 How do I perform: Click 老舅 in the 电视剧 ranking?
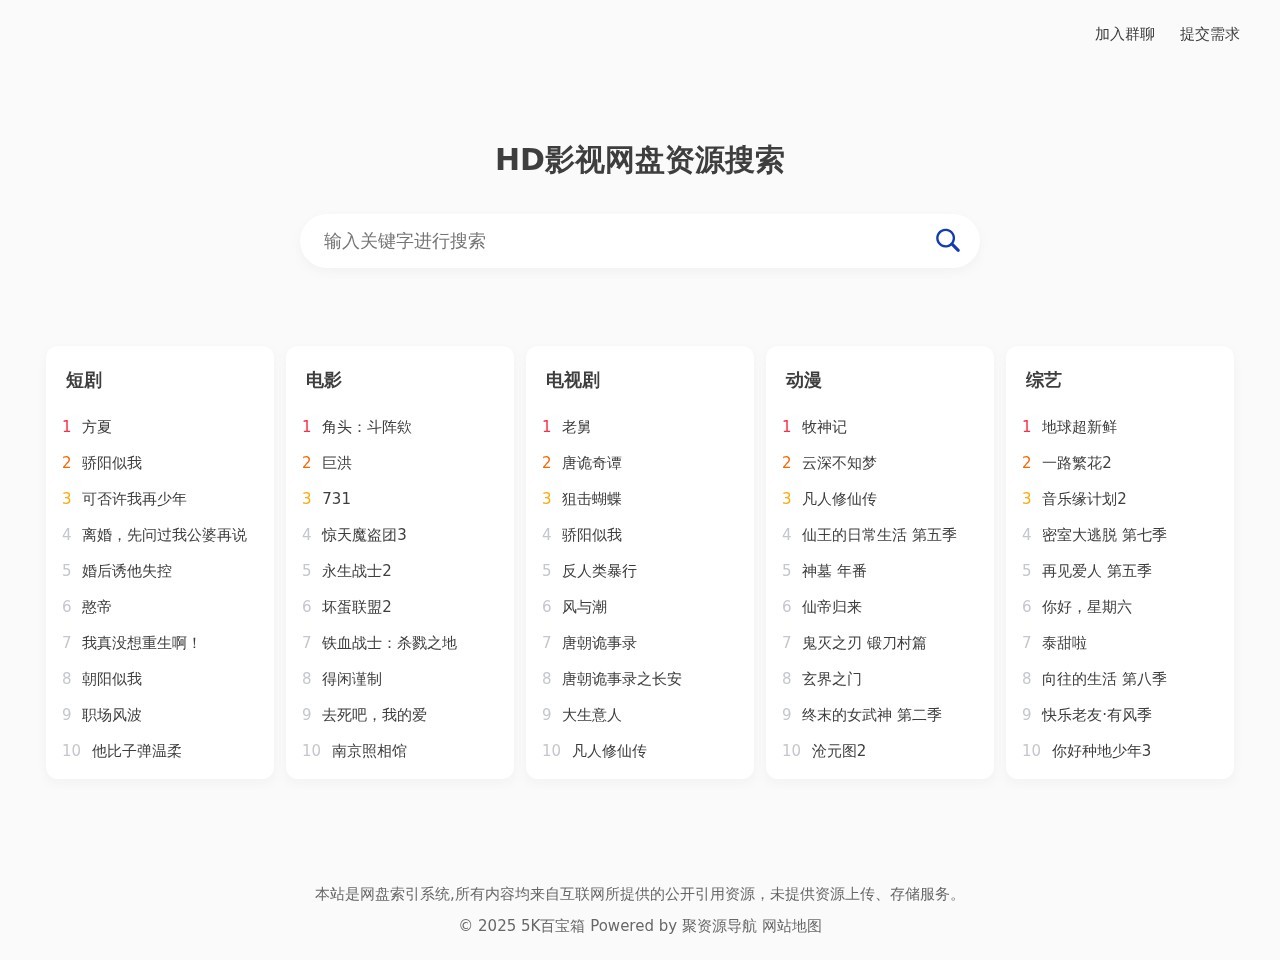point(577,427)
